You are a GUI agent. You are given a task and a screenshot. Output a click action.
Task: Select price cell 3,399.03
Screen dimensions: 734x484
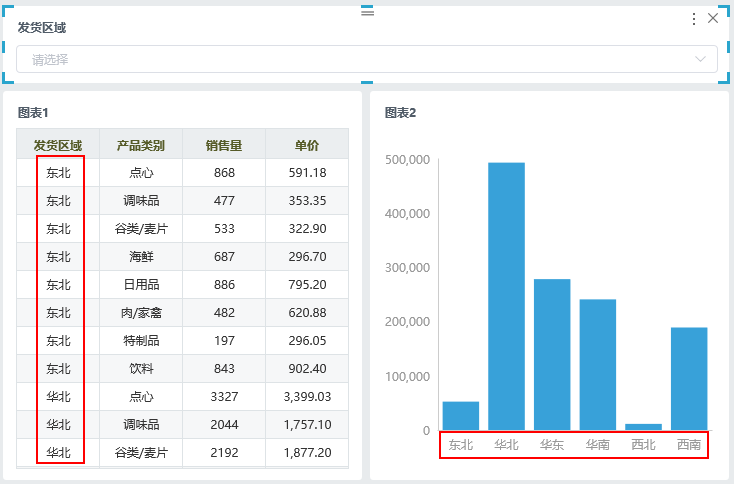click(307, 397)
